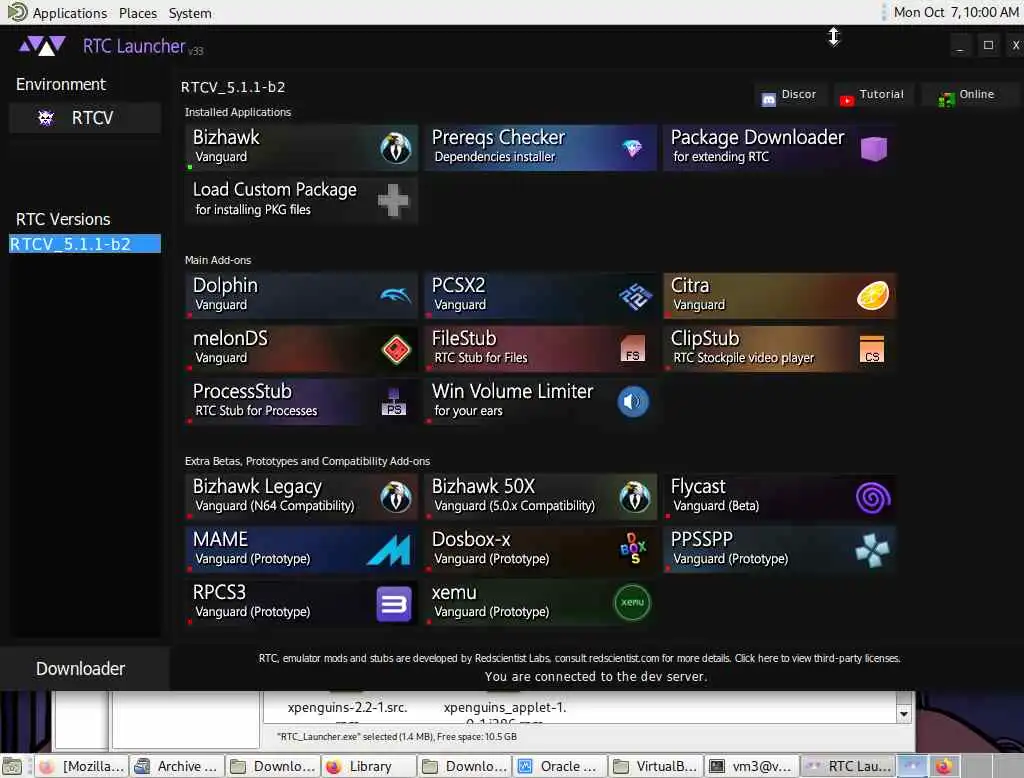Select xpenguins_applet-1 file in file manager

[505, 707]
